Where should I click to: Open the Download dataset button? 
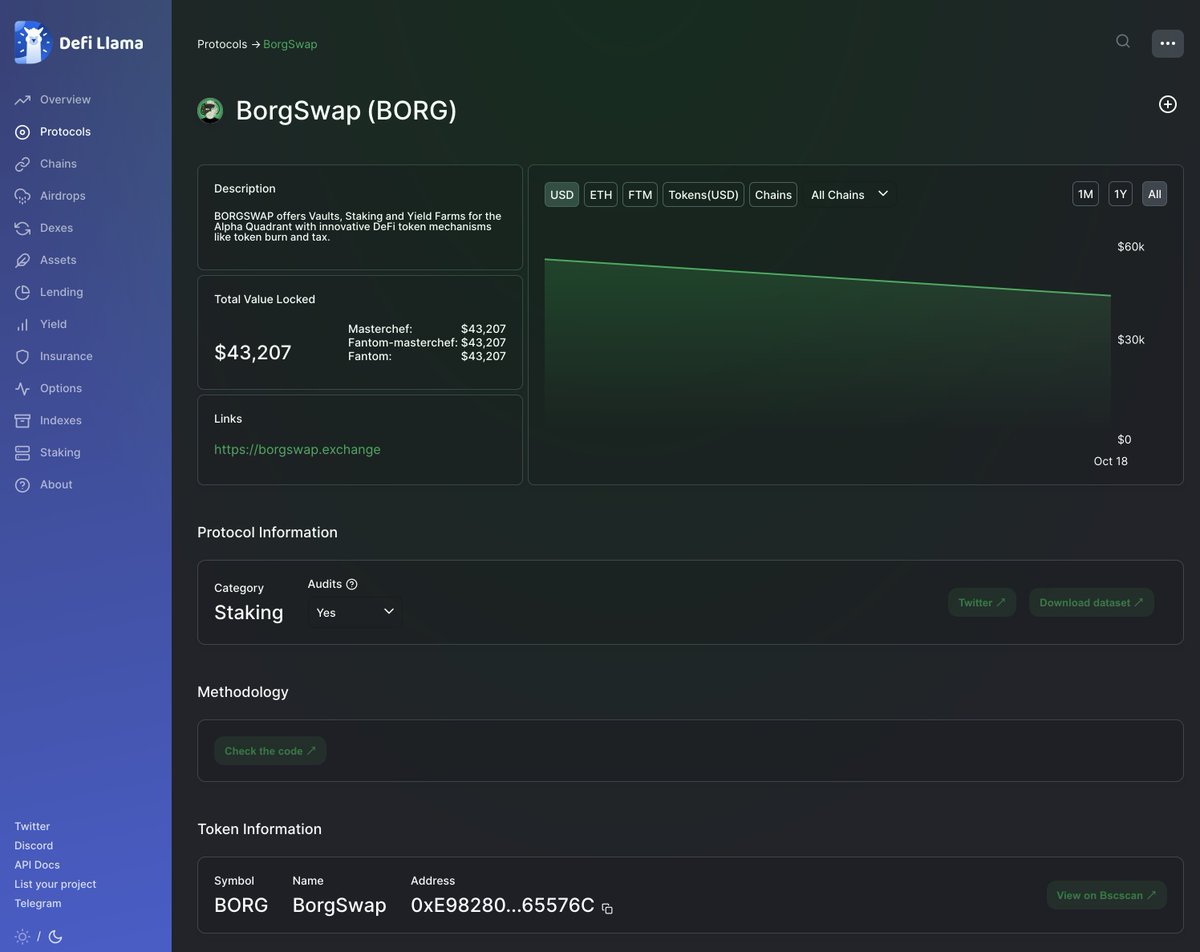1091,602
